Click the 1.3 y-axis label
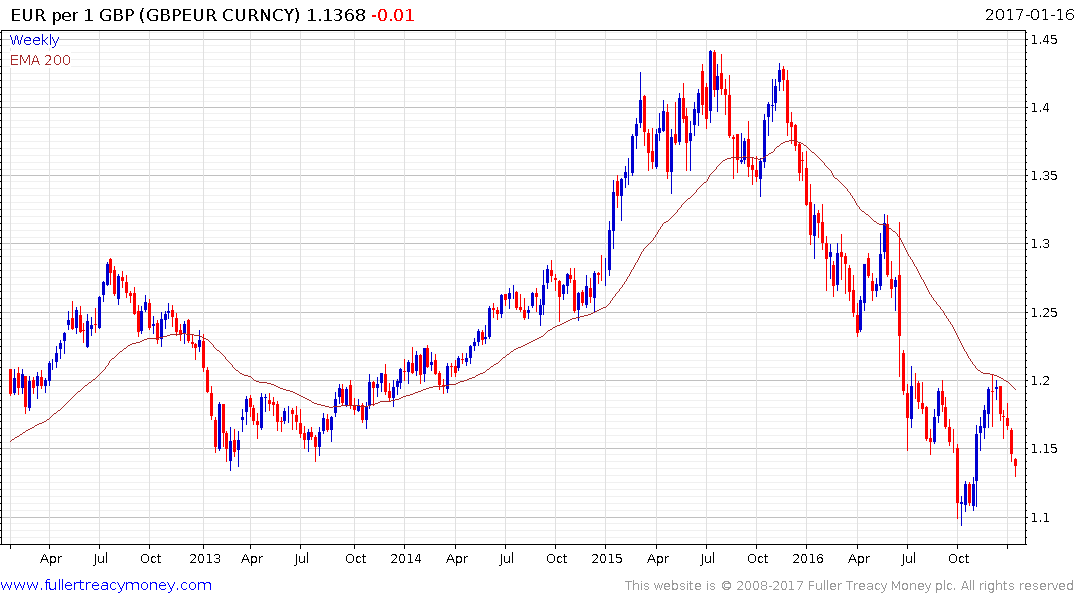Viewport: 1075px width, 600px height. point(1040,244)
